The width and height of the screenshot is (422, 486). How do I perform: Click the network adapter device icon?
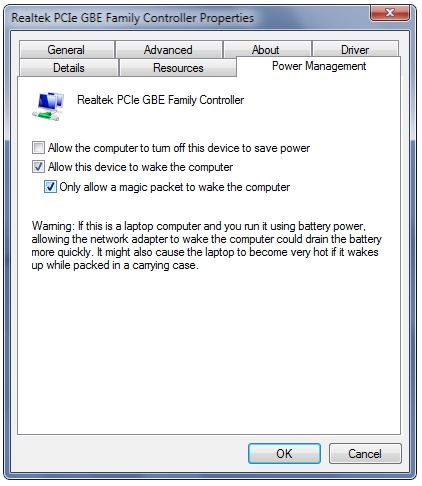click(x=48, y=106)
